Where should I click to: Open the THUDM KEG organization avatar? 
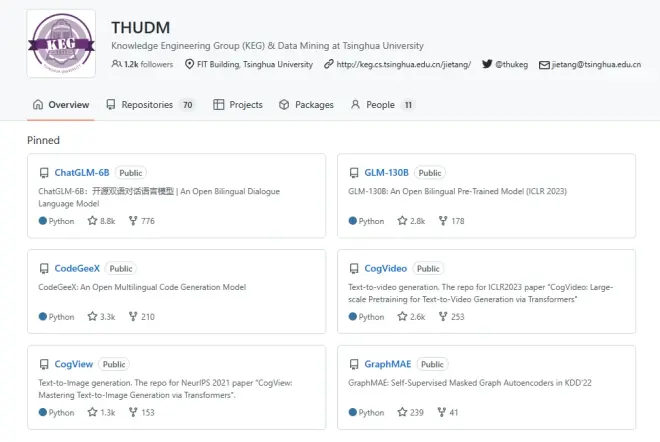click(61, 44)
